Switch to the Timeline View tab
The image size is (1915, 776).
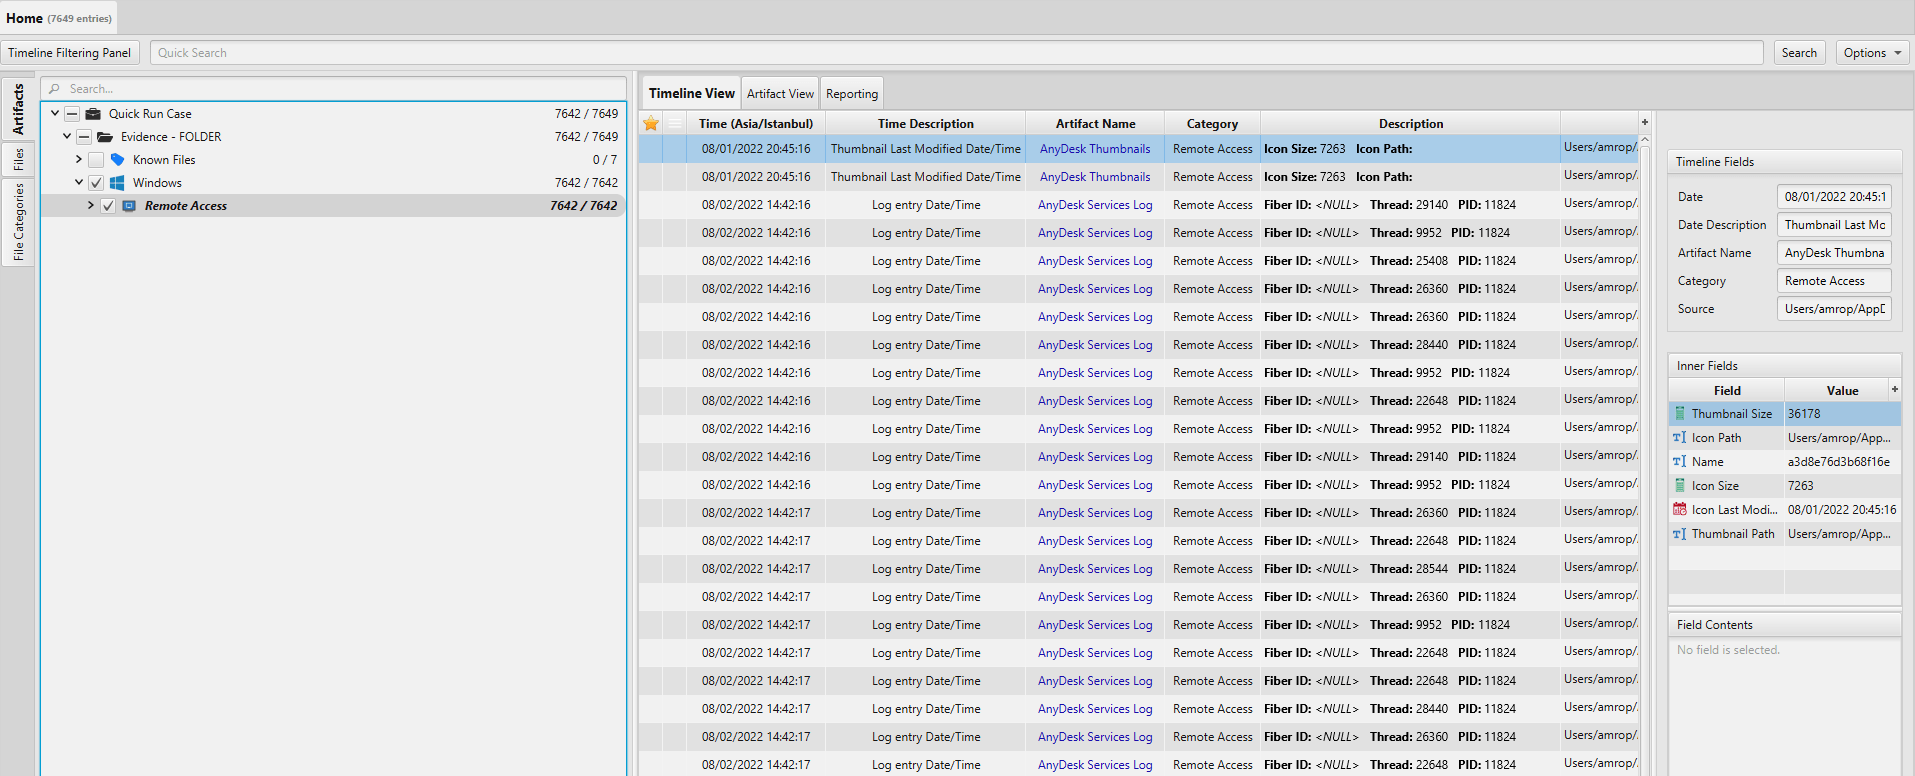click(x=691, y=93)
